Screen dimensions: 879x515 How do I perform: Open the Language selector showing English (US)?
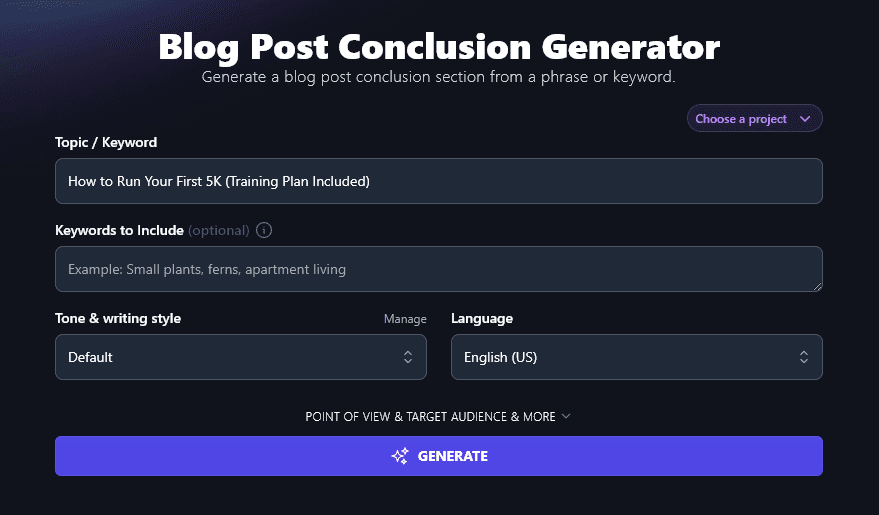tap(636, 357)
